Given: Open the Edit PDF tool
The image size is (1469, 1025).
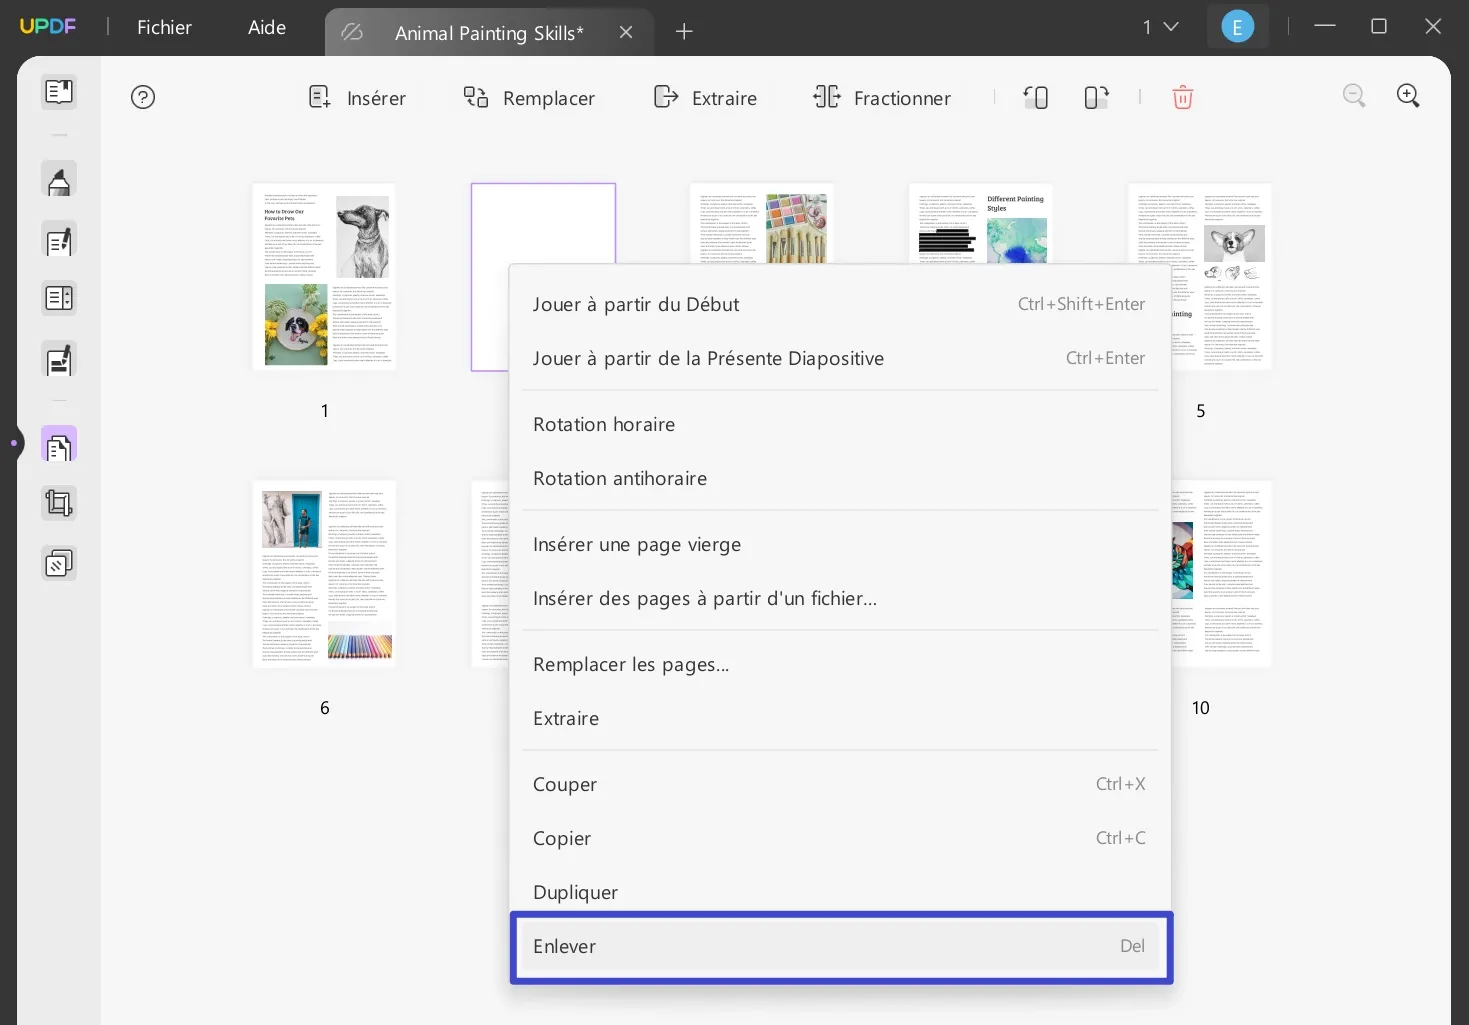Looking at the screenshot, I should pyautogui.click(x=59, y=240).
